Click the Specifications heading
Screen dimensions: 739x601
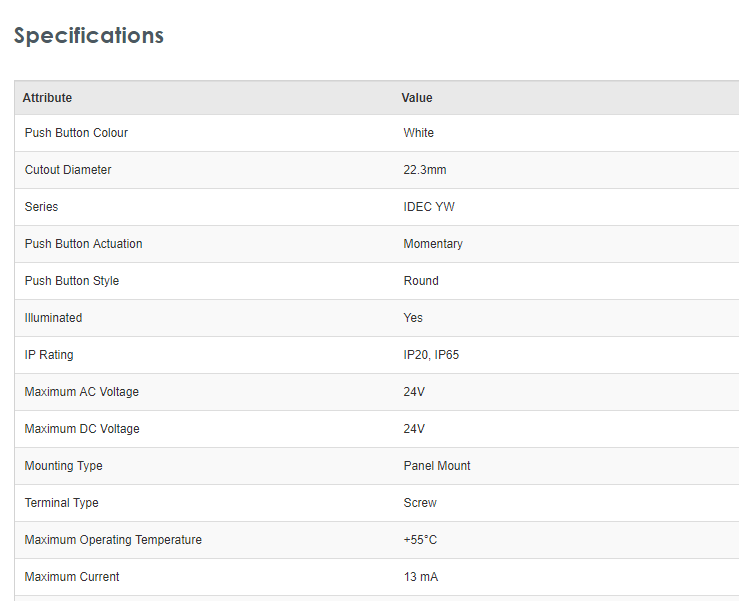(89, 36)
